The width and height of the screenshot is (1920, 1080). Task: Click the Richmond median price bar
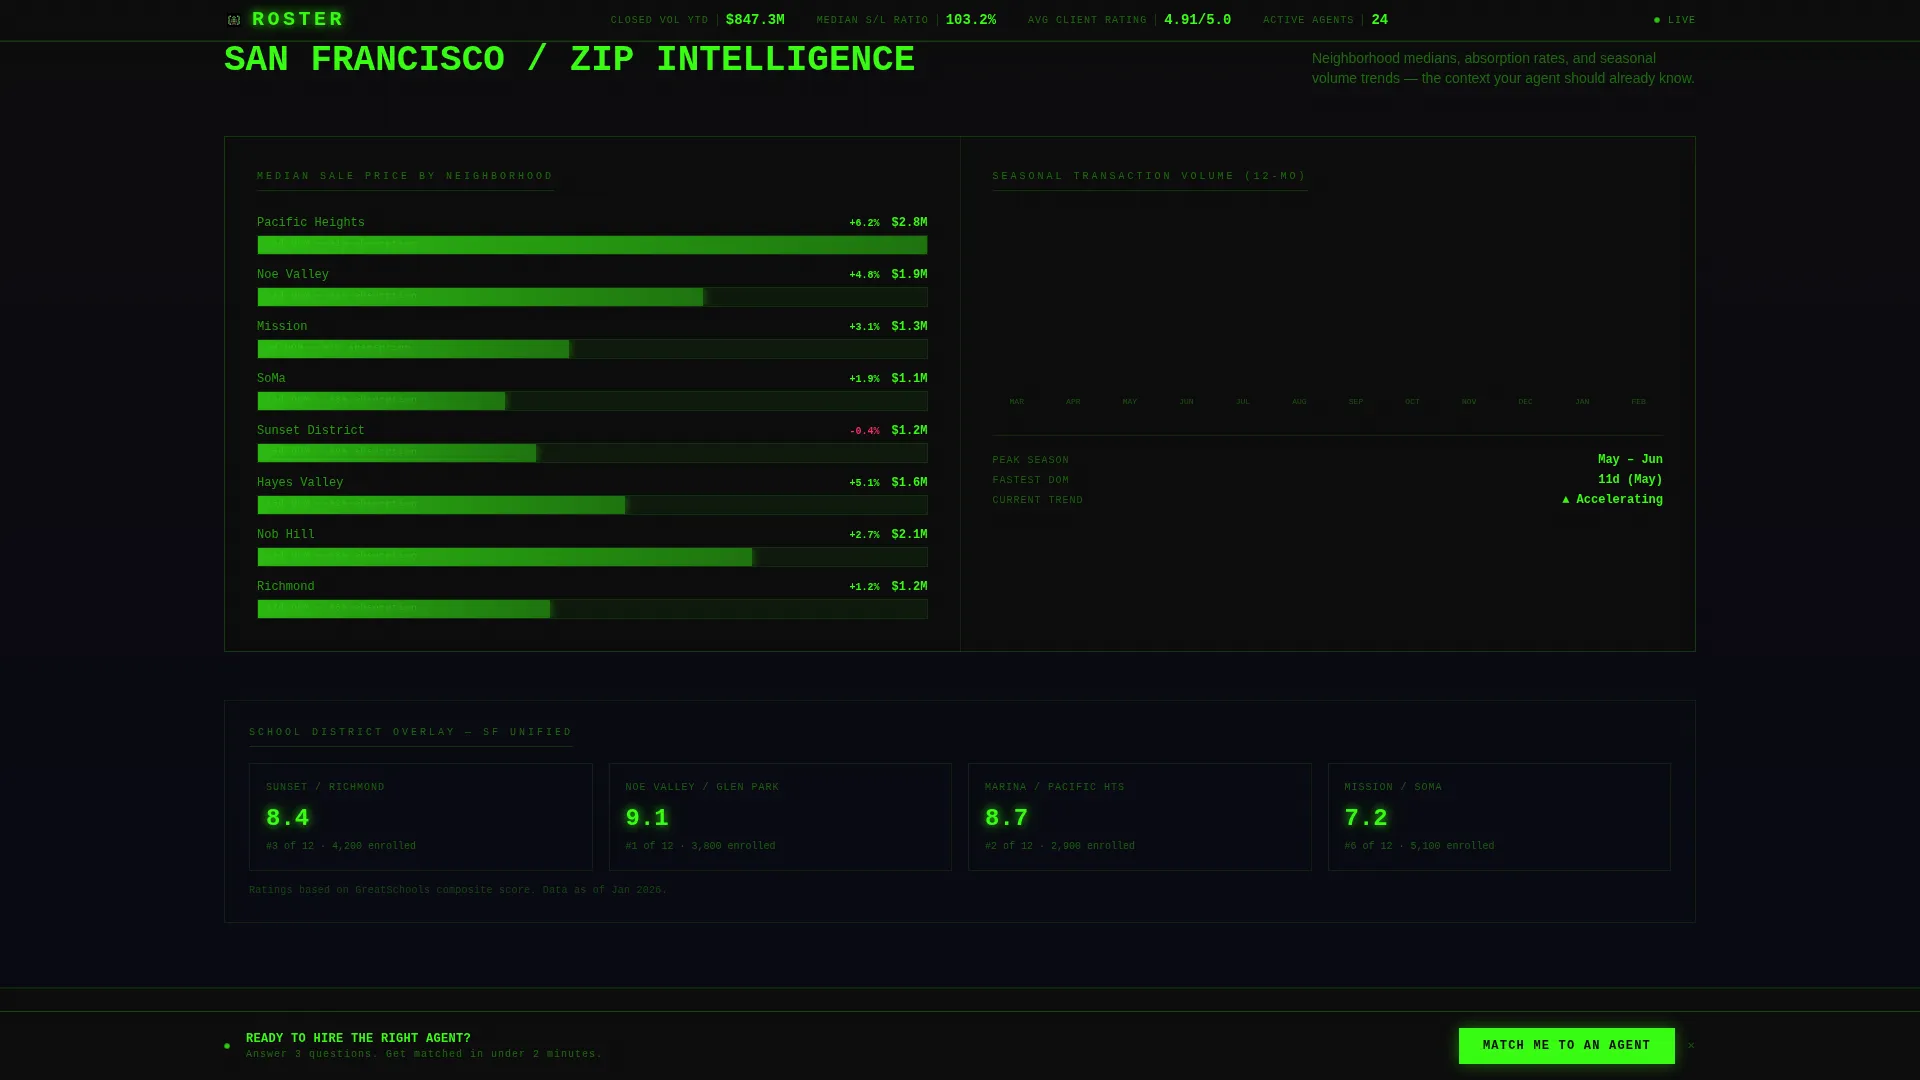coord(592,609)
